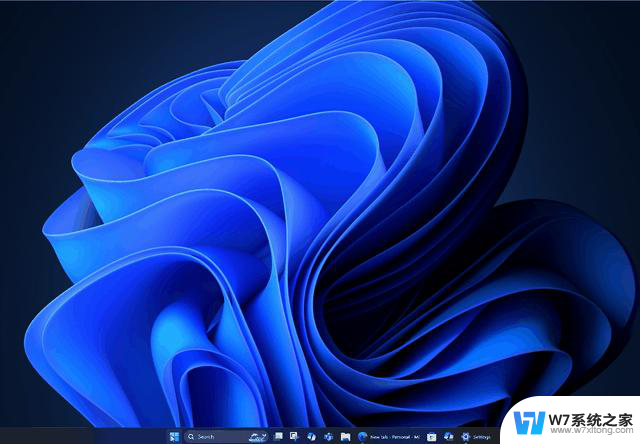Image resolution: width=640 pixels, height=444 pixels.
Task: Click the taskbar Search box
Action: pos(226,437)
